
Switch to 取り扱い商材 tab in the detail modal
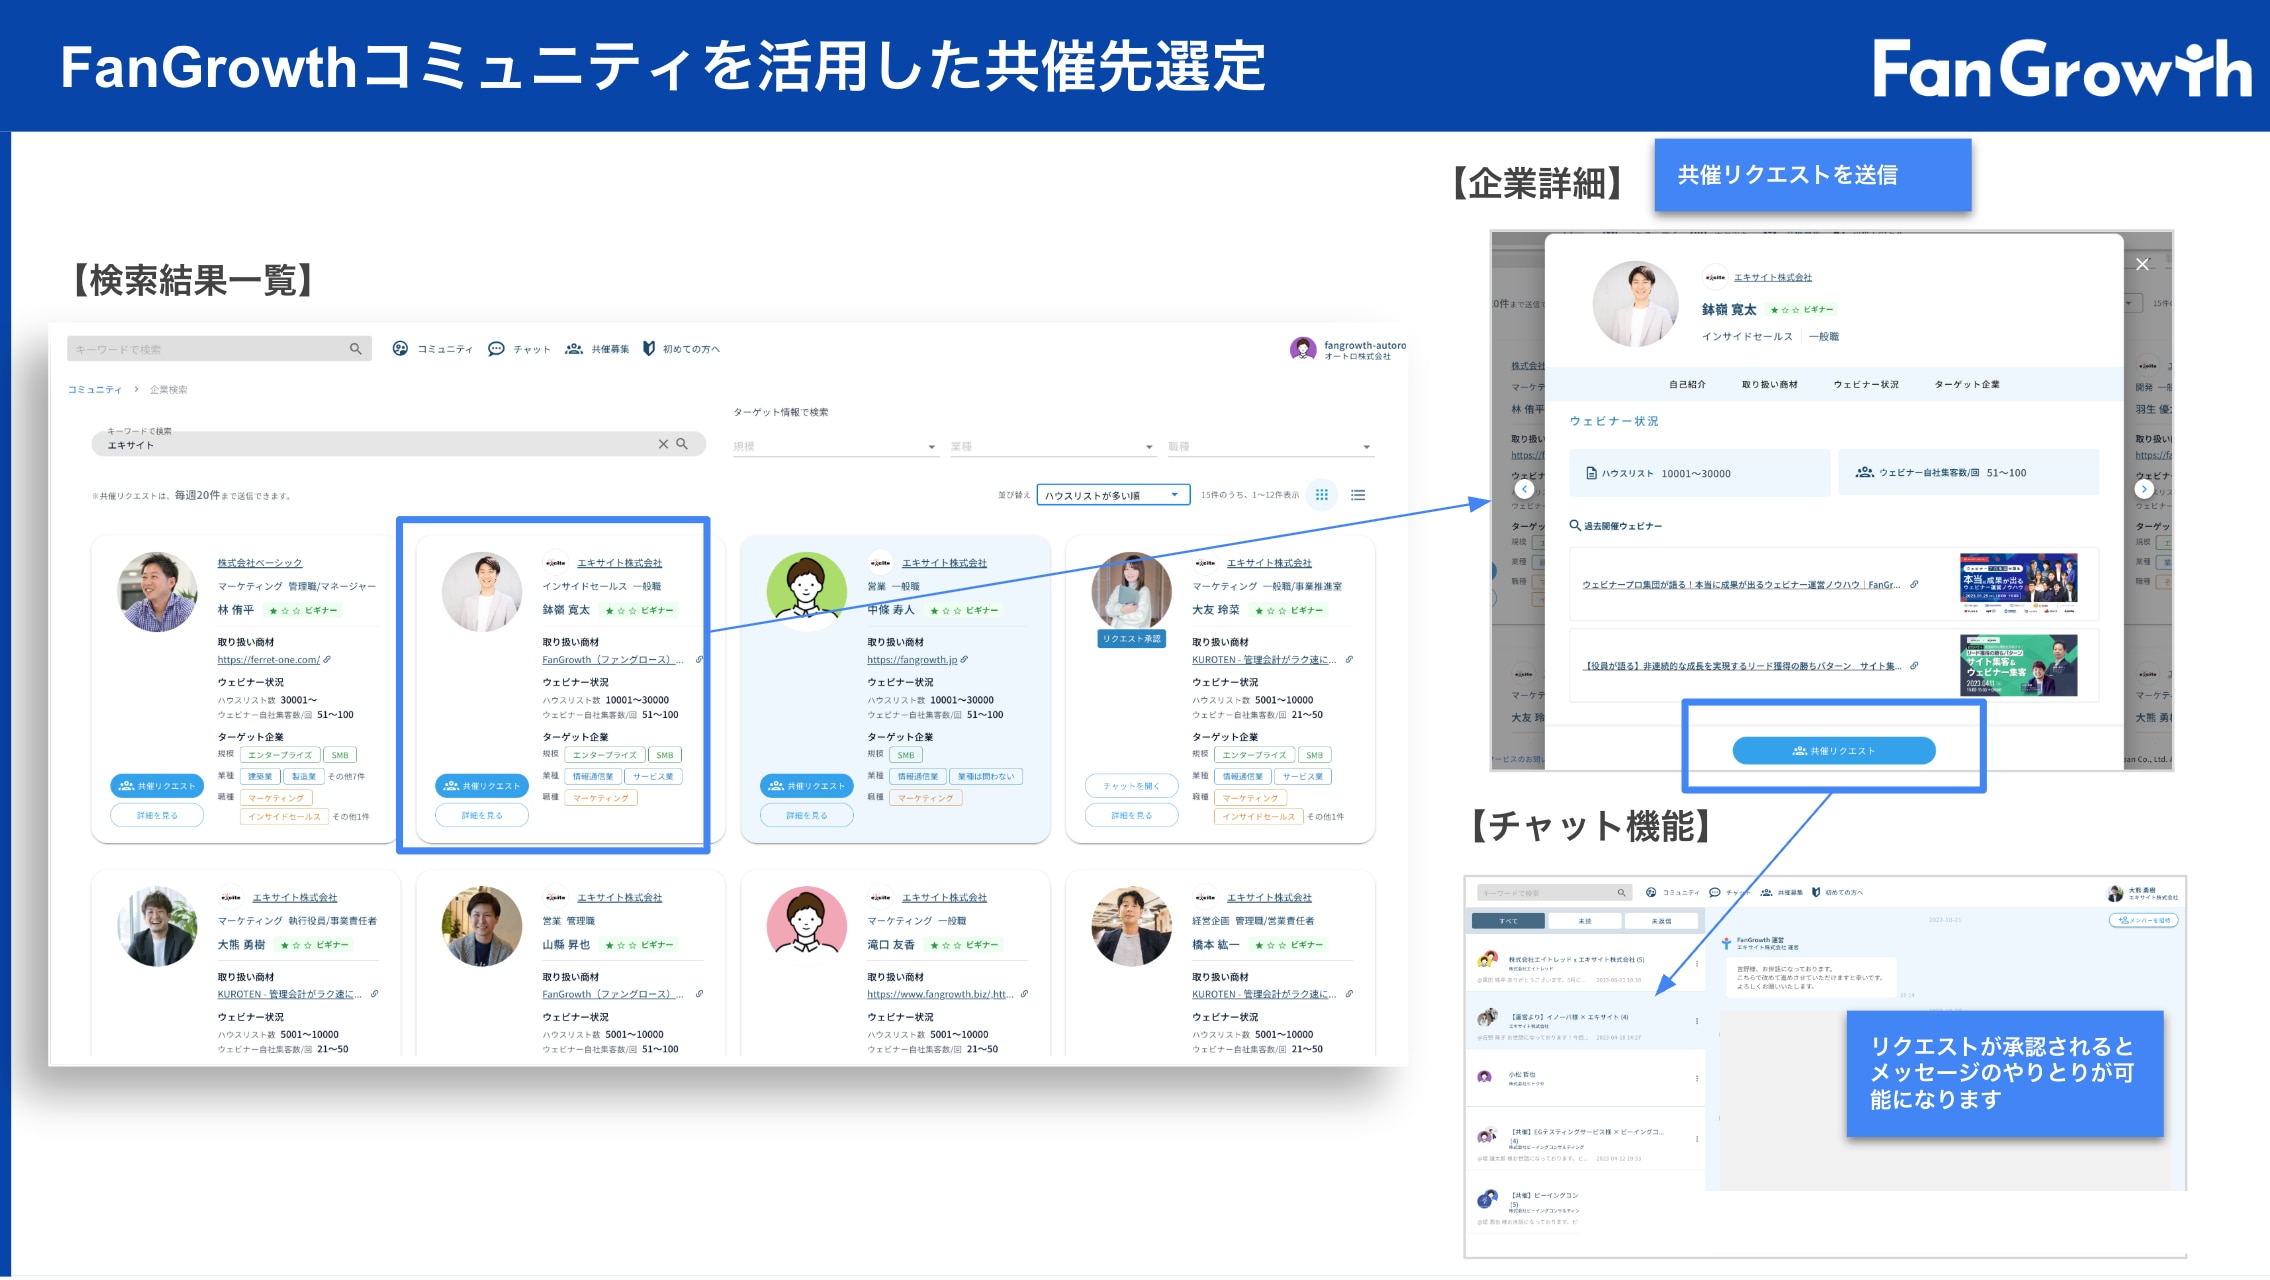point(1770,384)
